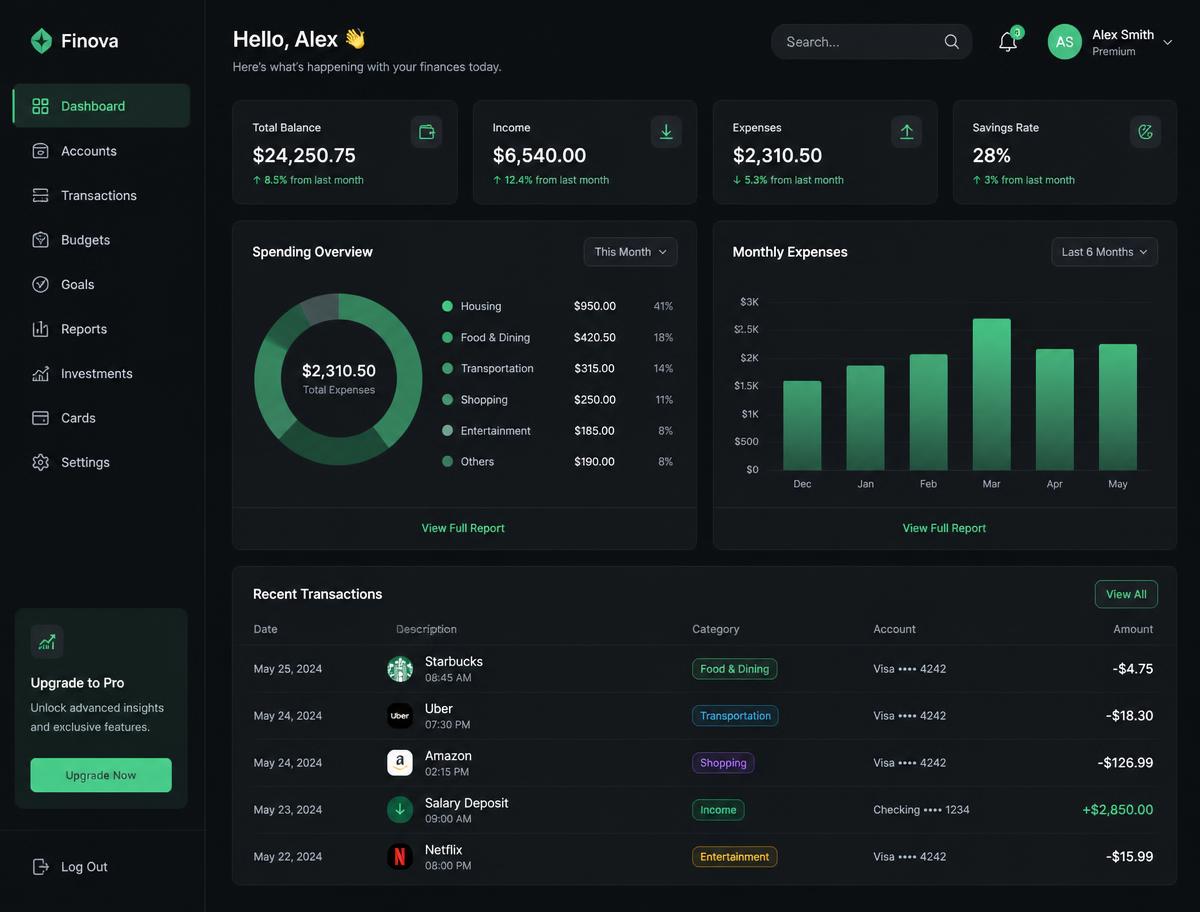The height and width of the screenshot is (912, 1200).
Task: Open the Last 6 Months dropdown
Action: 1104,252
